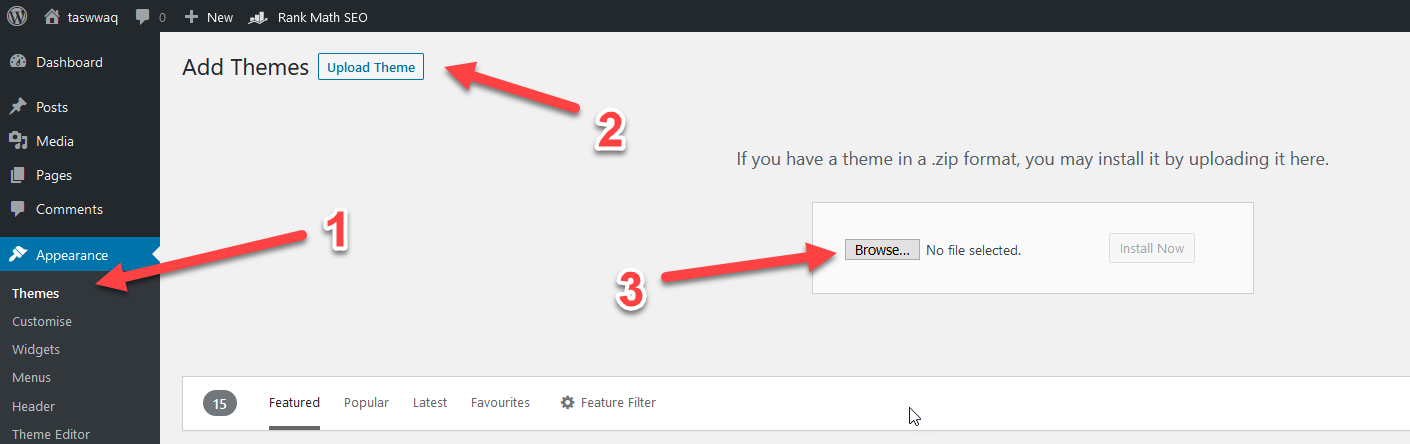Open Rank Math SEO menu icon

tap(258, 16)
